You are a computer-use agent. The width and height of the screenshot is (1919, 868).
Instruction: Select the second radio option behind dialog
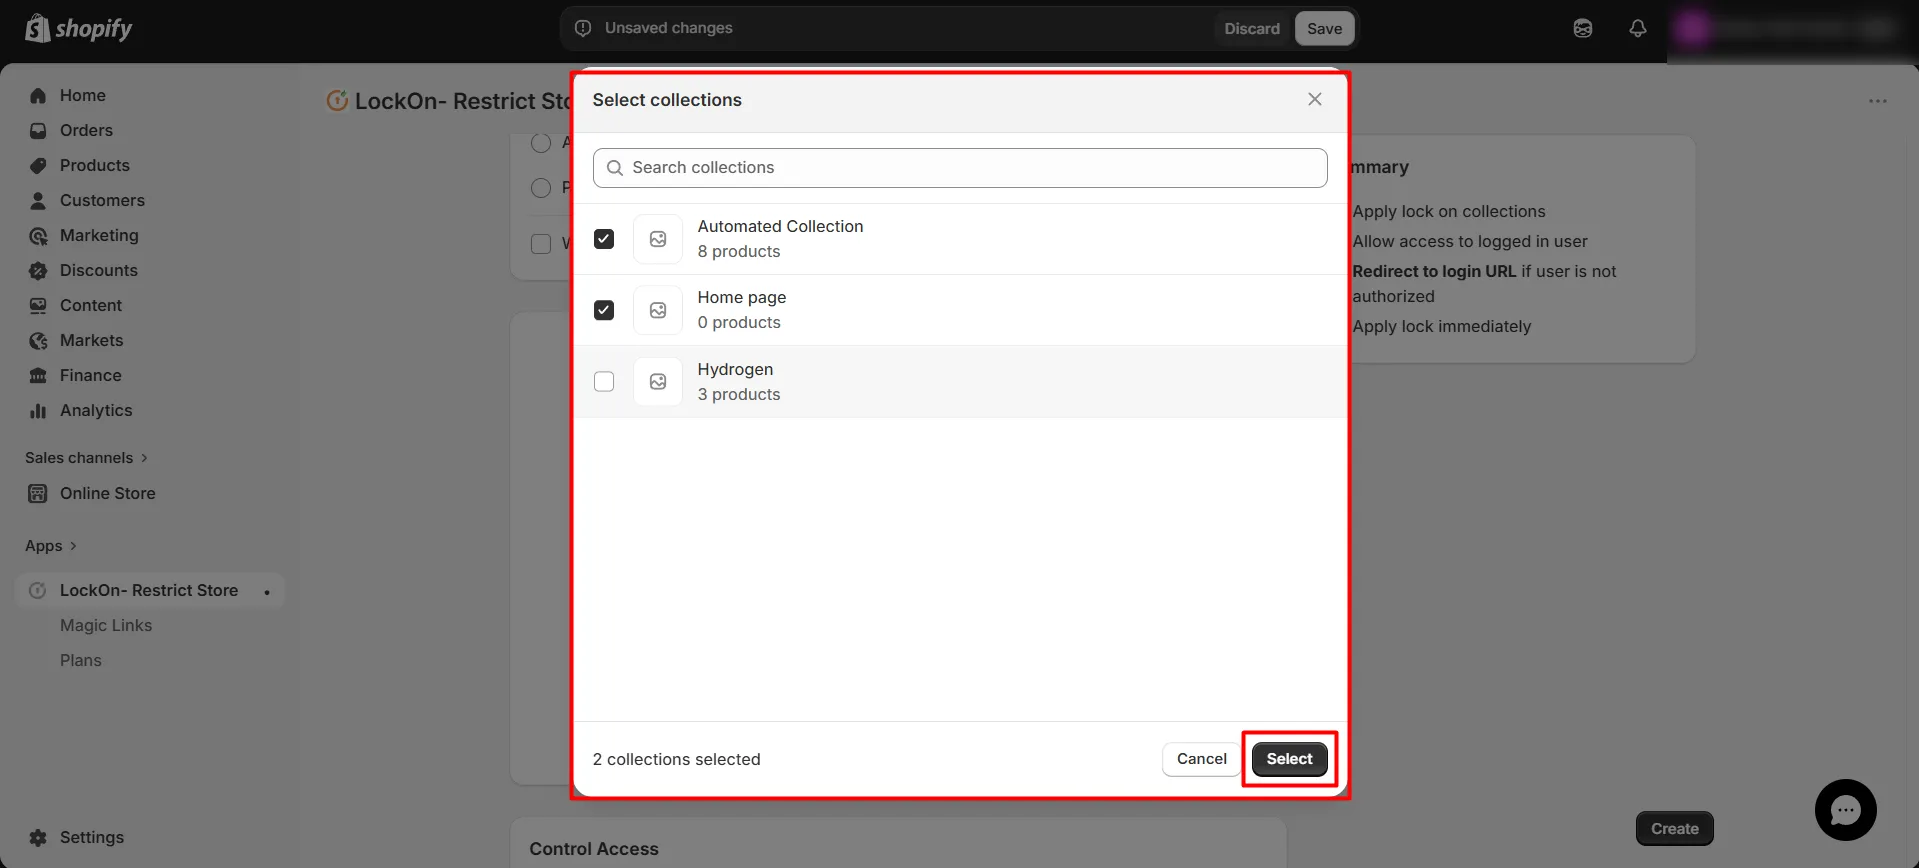click(541, 188)
